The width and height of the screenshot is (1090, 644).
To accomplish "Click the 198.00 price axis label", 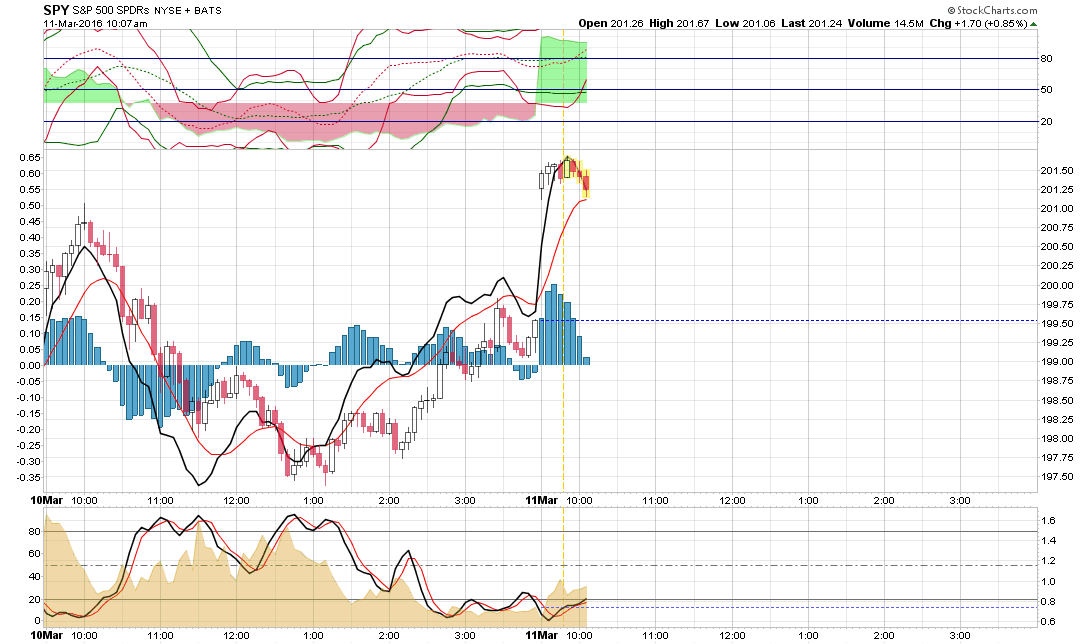I will pos(1057,438).
